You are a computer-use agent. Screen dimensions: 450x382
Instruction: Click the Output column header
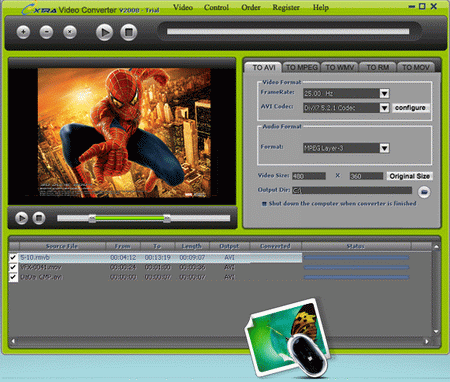click(229, 246)
